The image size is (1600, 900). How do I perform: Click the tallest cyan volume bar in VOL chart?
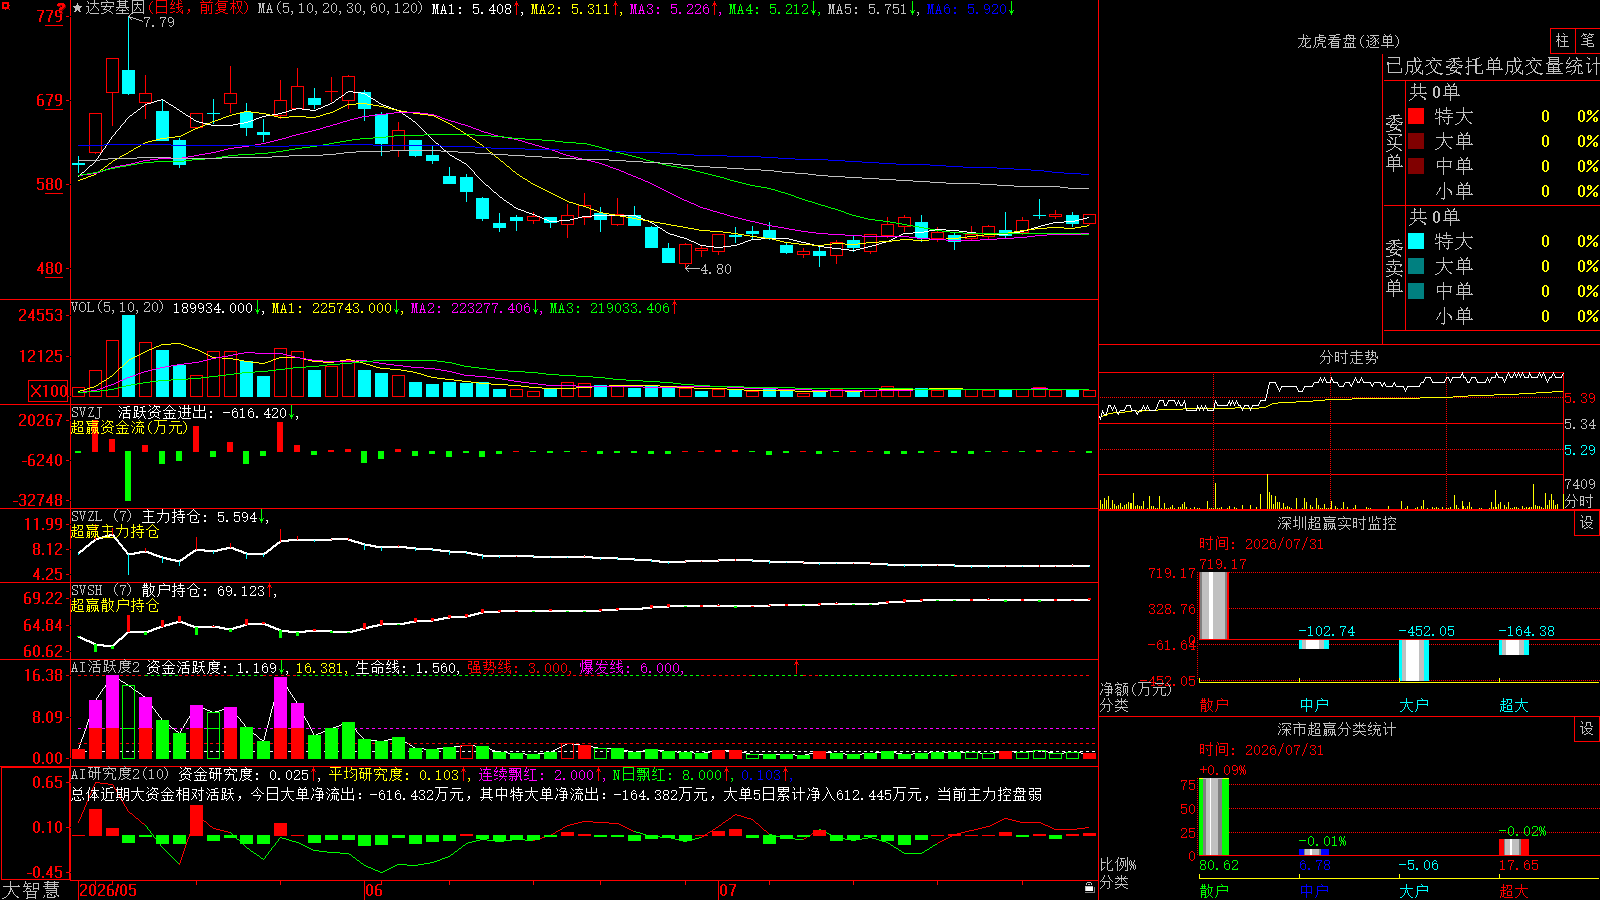click(128, 357)
